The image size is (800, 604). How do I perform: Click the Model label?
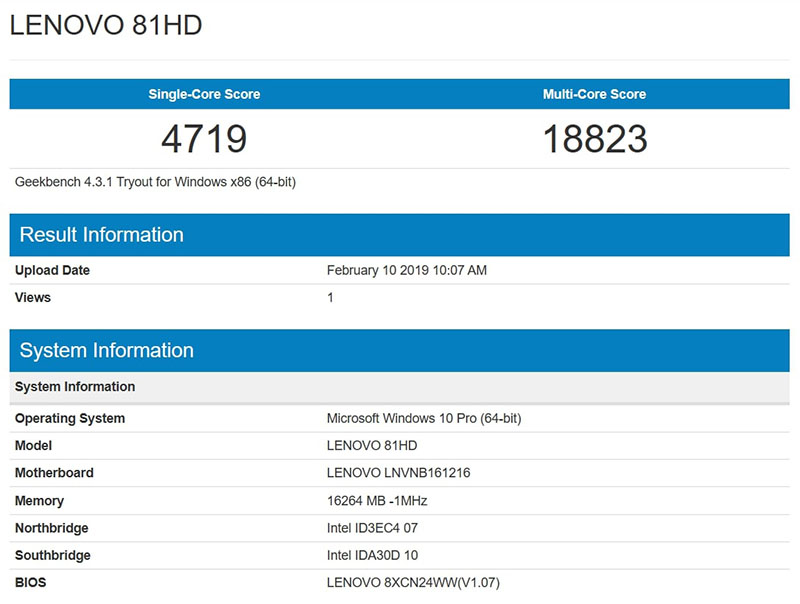coord(33,446)
